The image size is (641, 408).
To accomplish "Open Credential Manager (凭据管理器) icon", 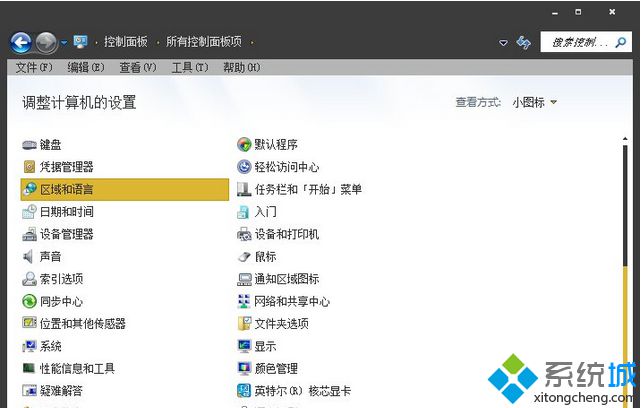I will tap(29, 167).
